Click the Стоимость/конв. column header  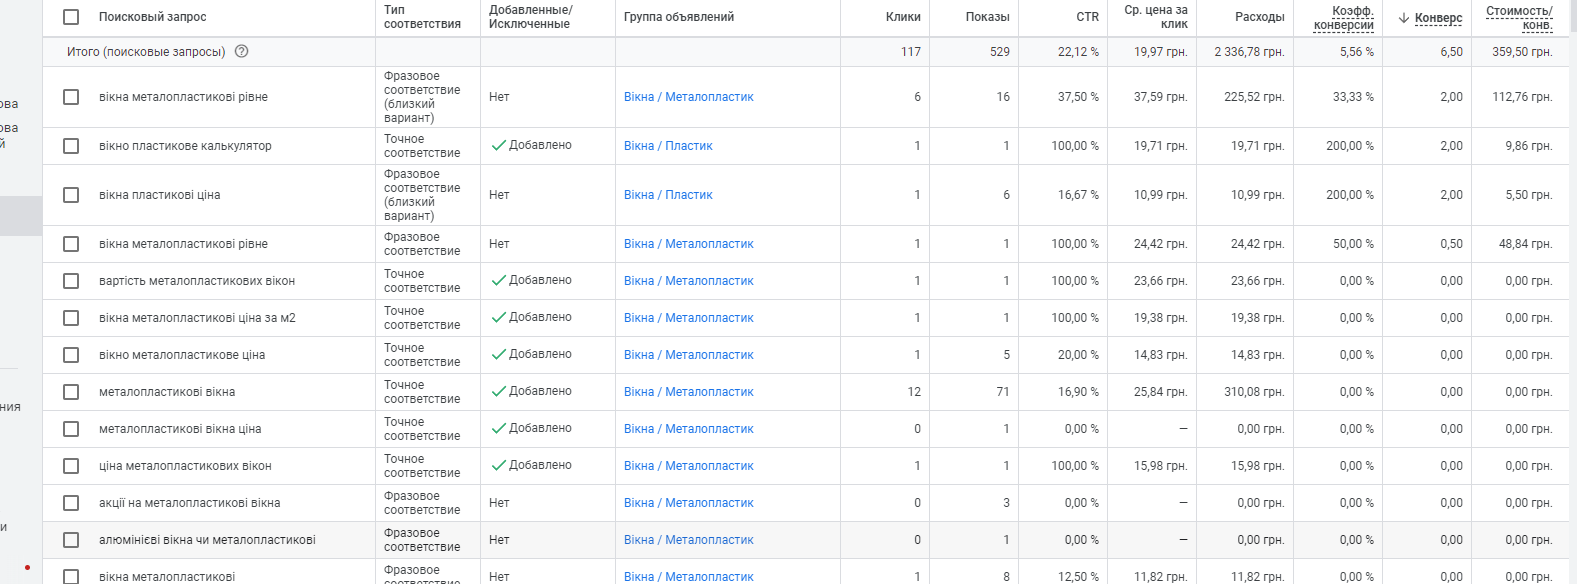1518,18
